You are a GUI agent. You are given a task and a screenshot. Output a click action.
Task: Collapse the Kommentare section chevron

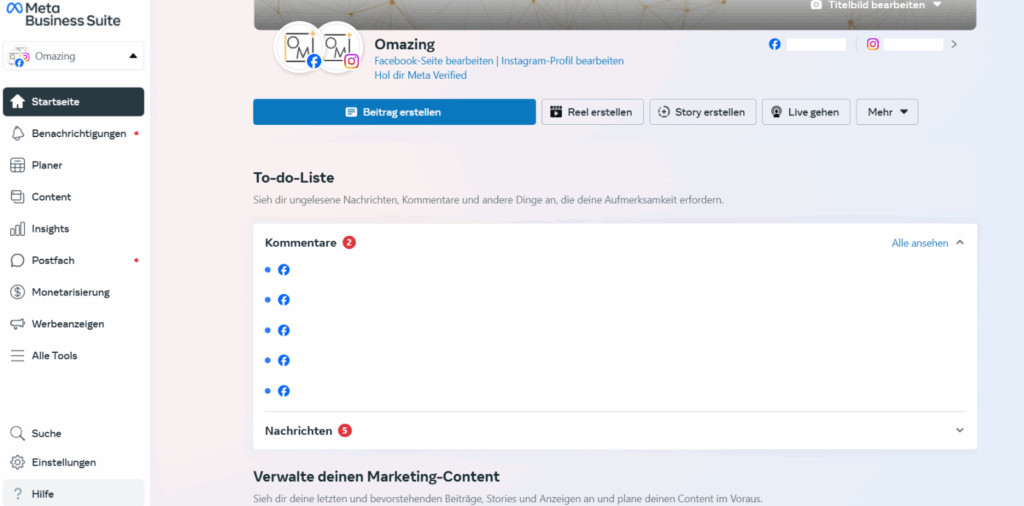pyautogui.click(x=960, y=243)
